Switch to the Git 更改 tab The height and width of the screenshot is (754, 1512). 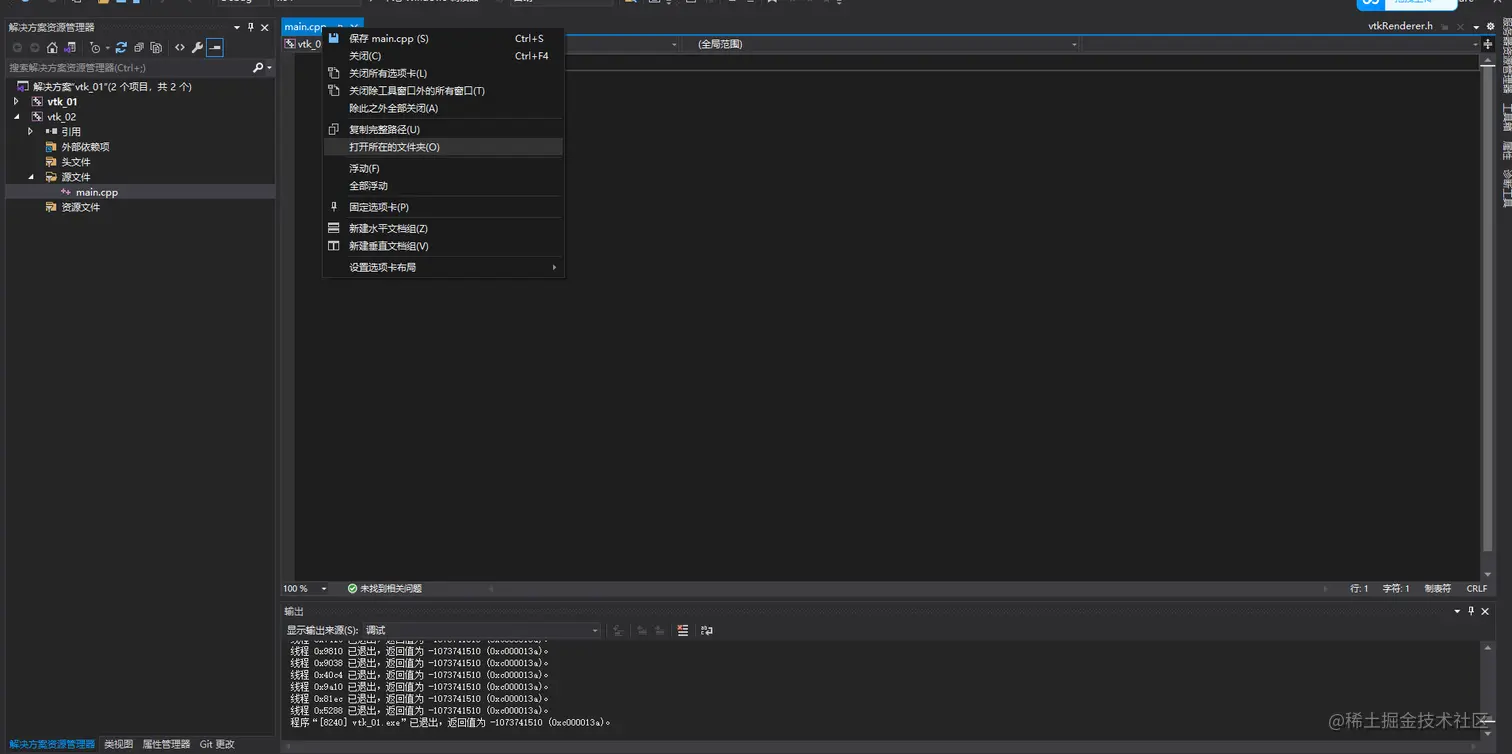point(217,744)
